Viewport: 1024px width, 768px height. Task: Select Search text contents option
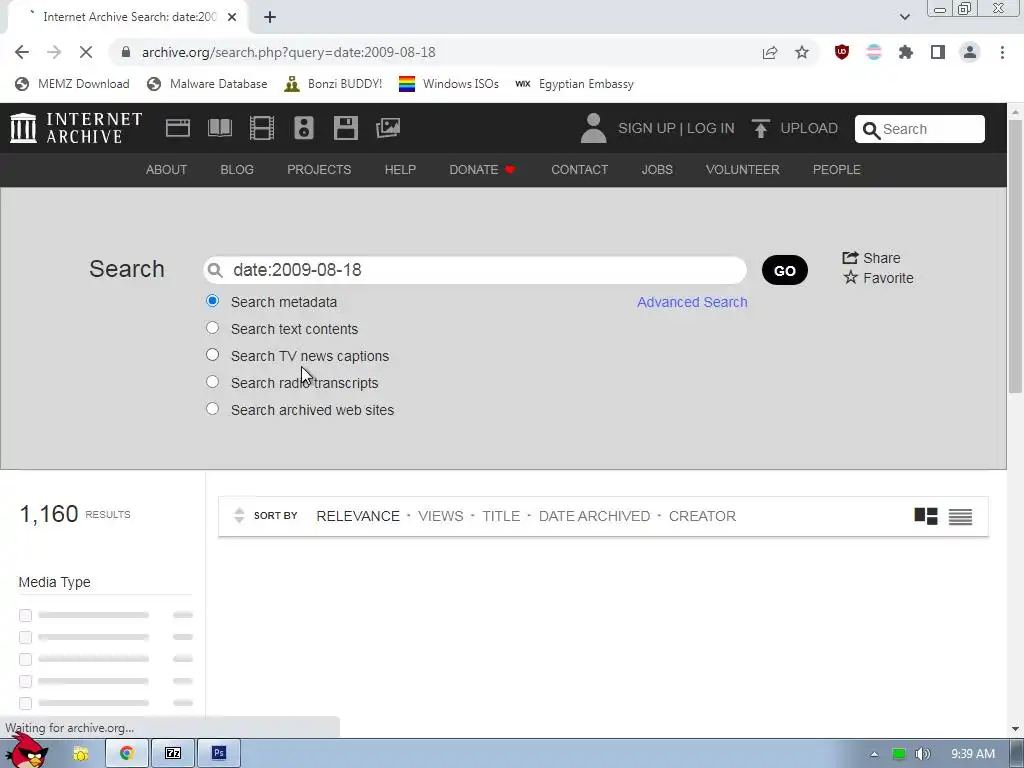212,328
